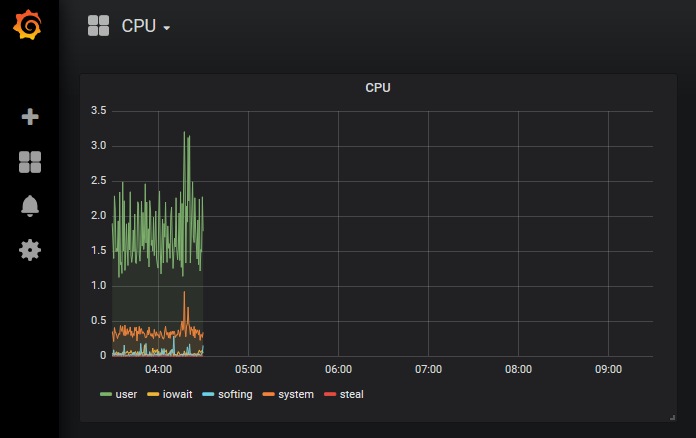Click the Grafana logo
The image size is (696, 438).
[28, 25]
